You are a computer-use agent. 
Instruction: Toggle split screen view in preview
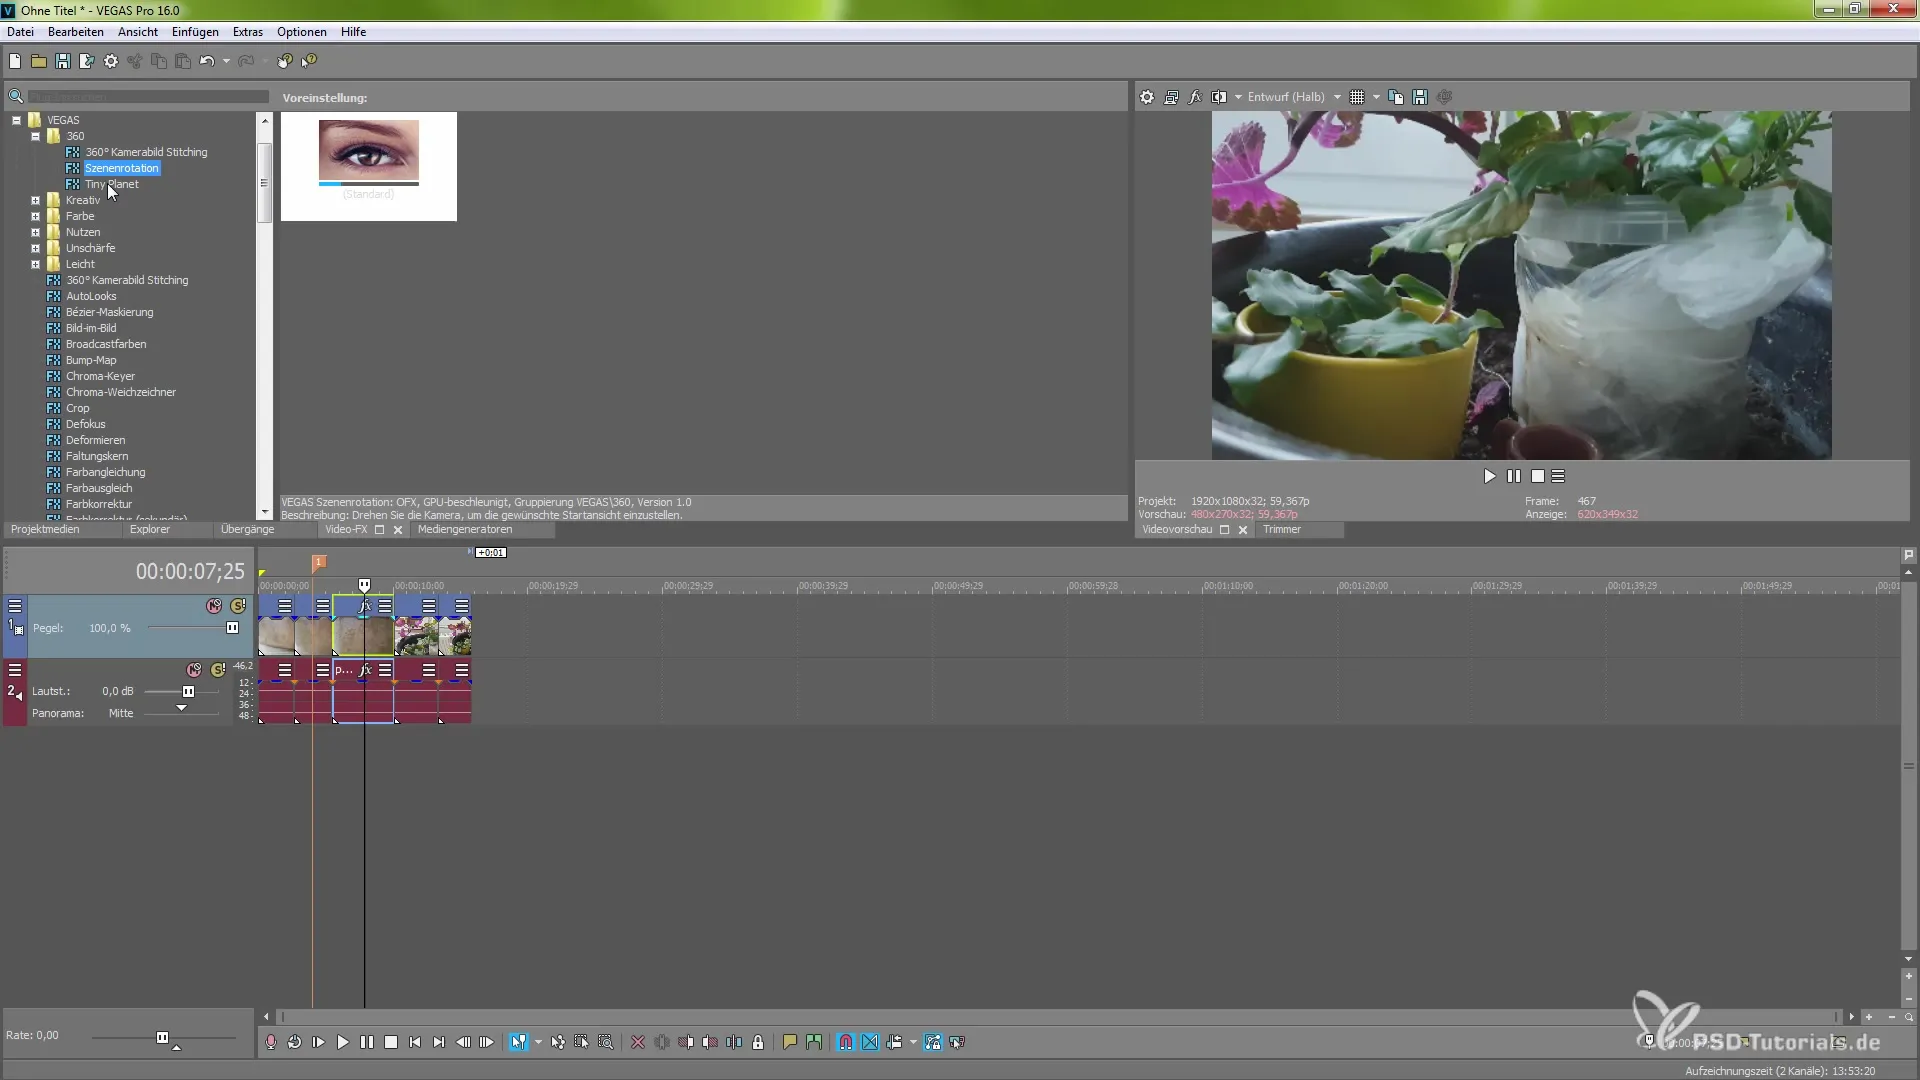1219,97
